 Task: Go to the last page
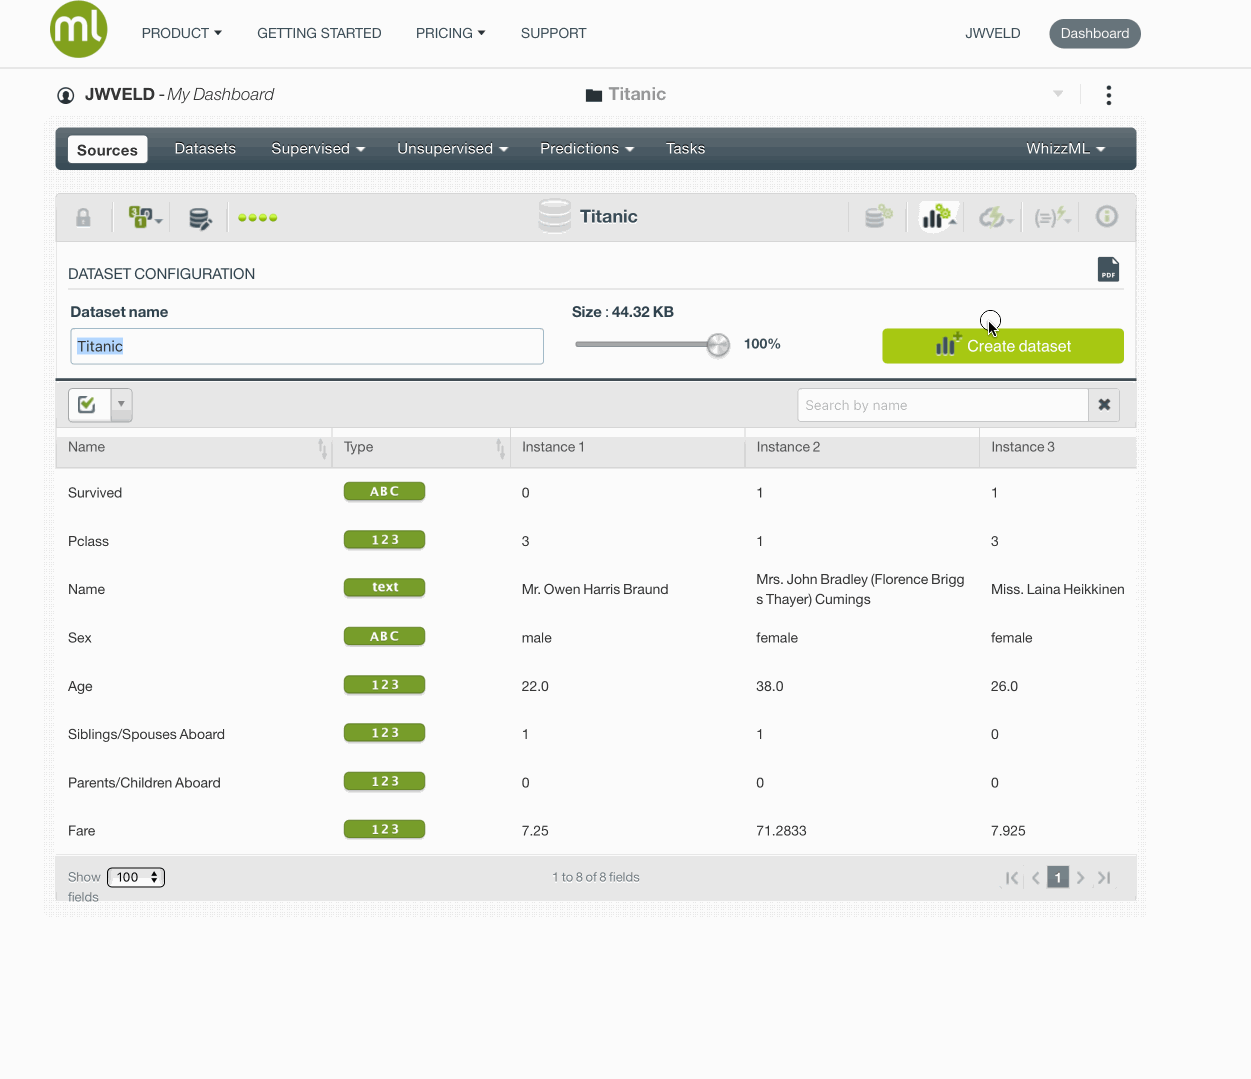(1104, 878)
